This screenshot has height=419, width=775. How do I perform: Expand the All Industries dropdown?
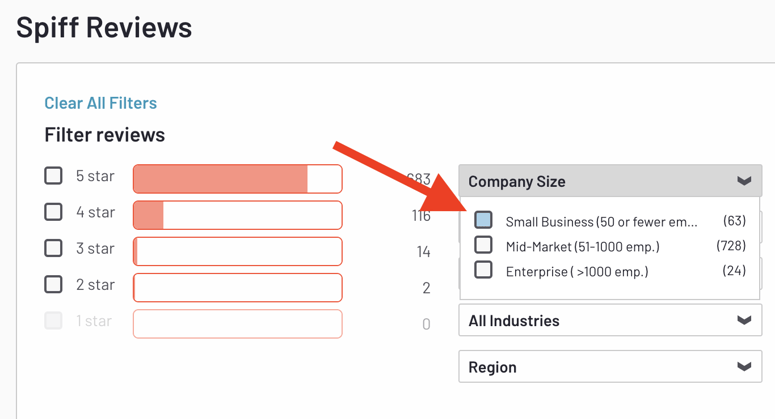(610, 321)
